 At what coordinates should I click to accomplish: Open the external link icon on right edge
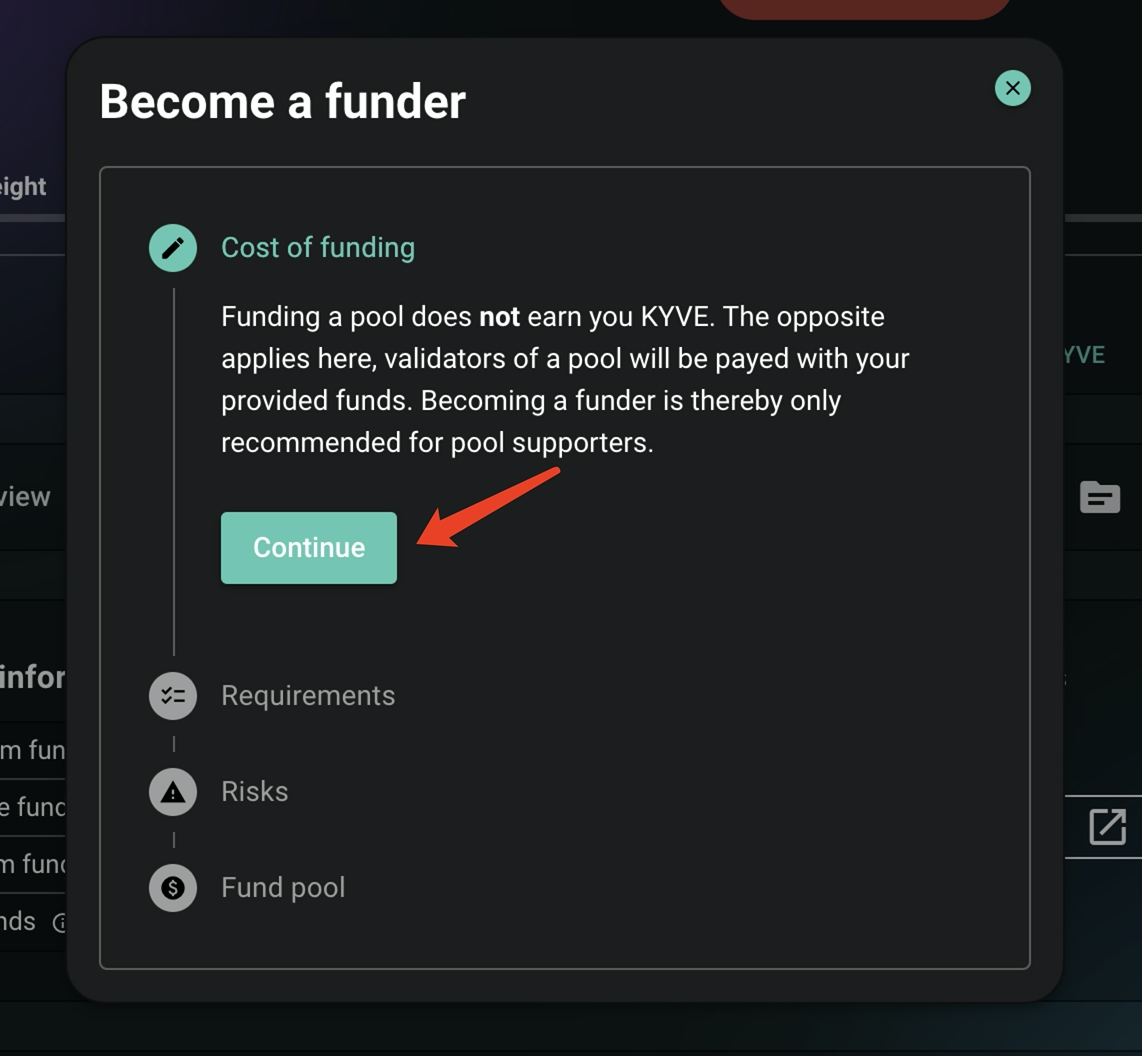[1107, 827]
